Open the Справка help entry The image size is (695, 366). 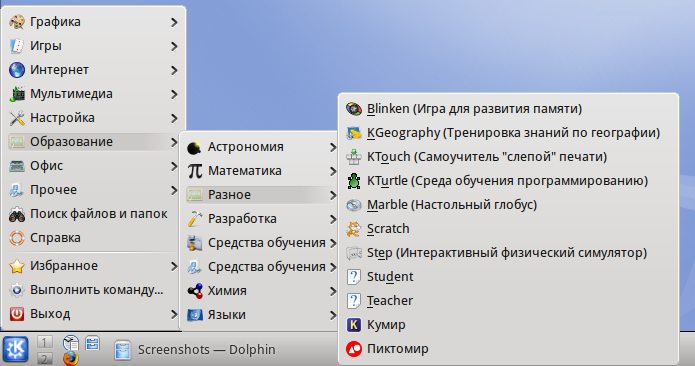(x=94, y=238)
